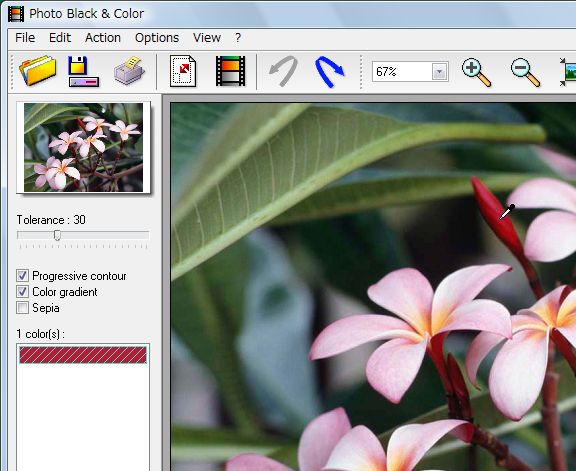Save the image using the floppy disk icon

[x=83, y=71]
